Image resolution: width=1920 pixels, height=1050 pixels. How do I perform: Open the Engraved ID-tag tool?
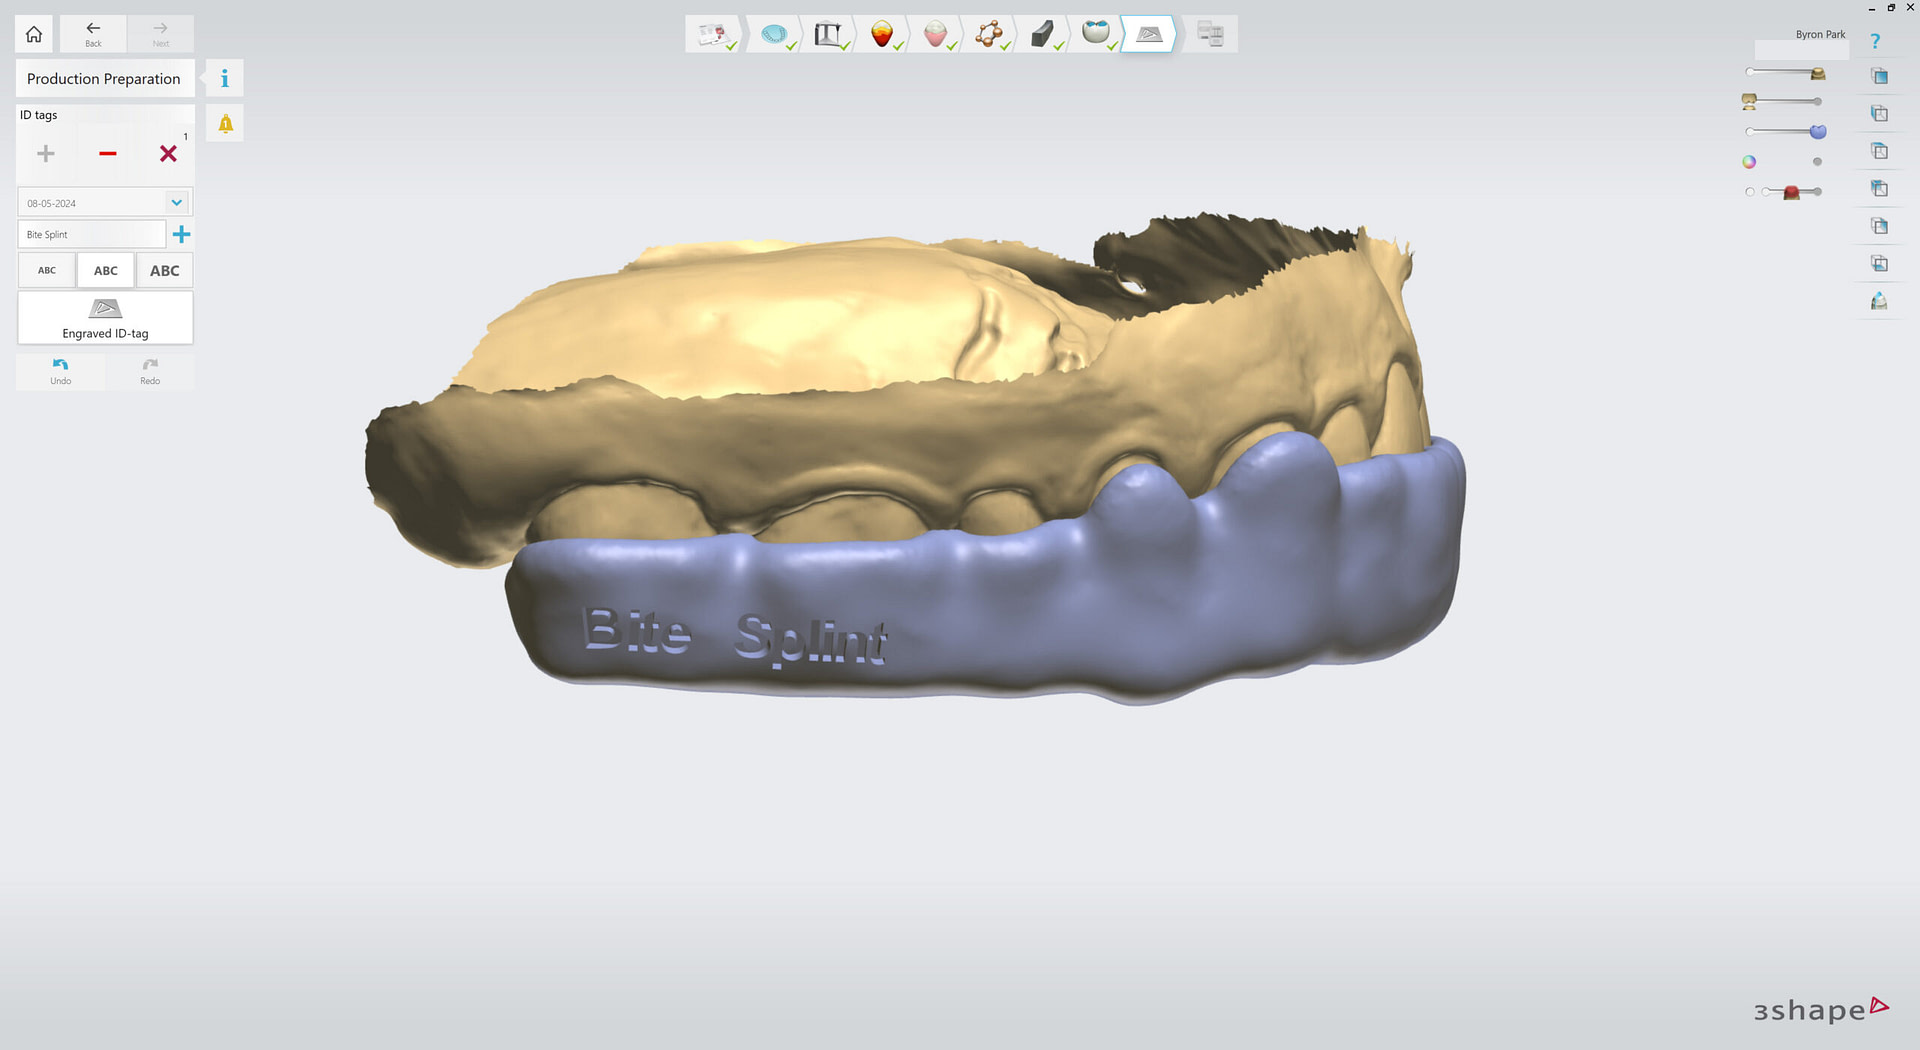pos(104,317)
